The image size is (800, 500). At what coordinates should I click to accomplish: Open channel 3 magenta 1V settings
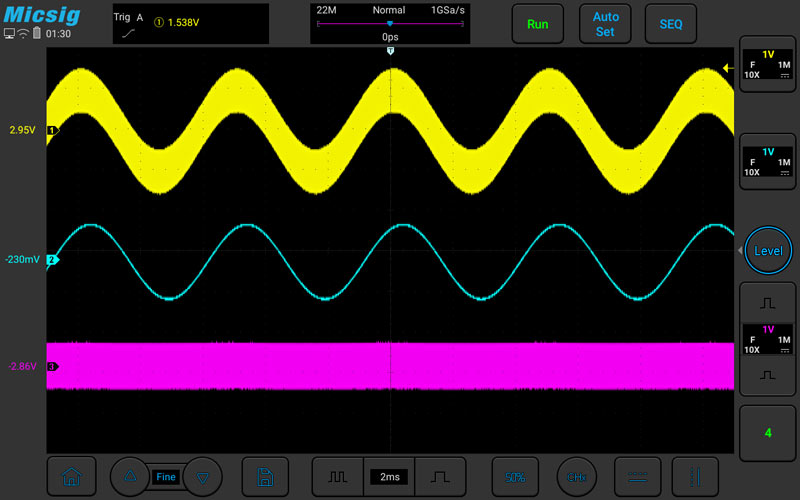[767, 339]
